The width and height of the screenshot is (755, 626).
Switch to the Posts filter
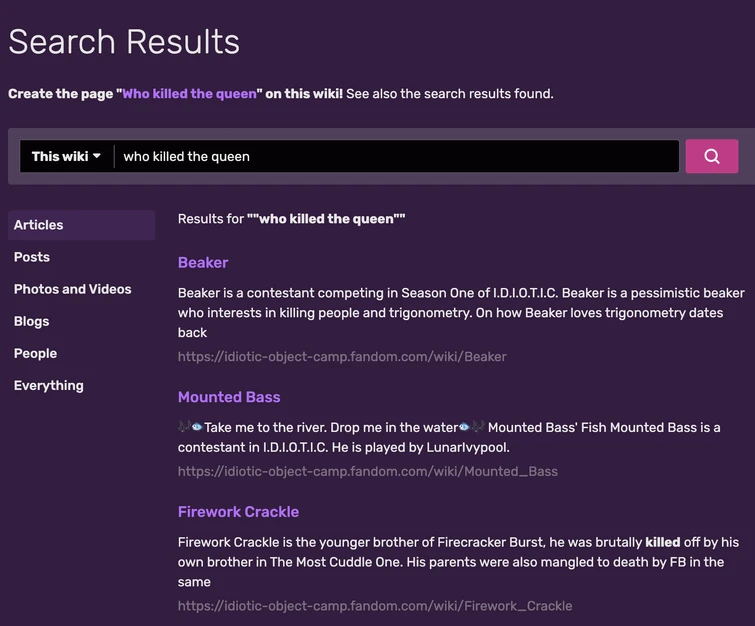[x=32, y=257]
